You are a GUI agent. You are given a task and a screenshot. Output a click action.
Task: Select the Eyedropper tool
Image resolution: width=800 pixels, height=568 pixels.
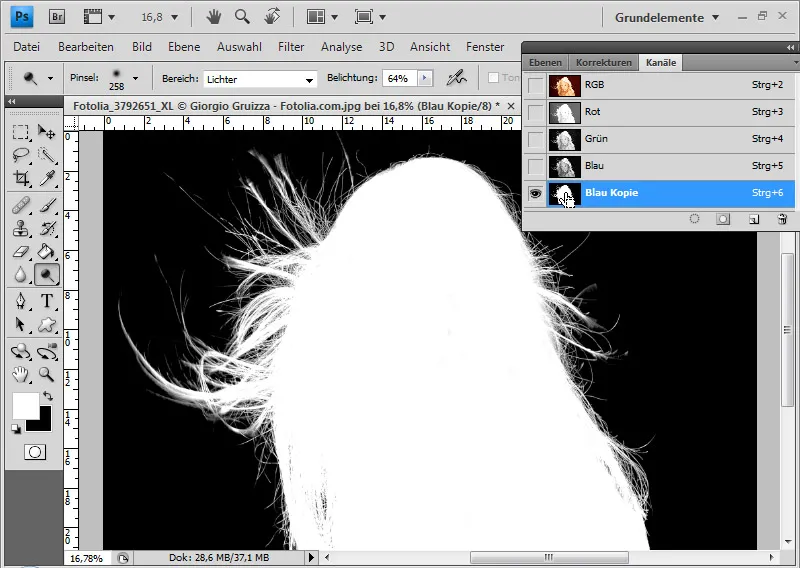click(x=46, y=178)
